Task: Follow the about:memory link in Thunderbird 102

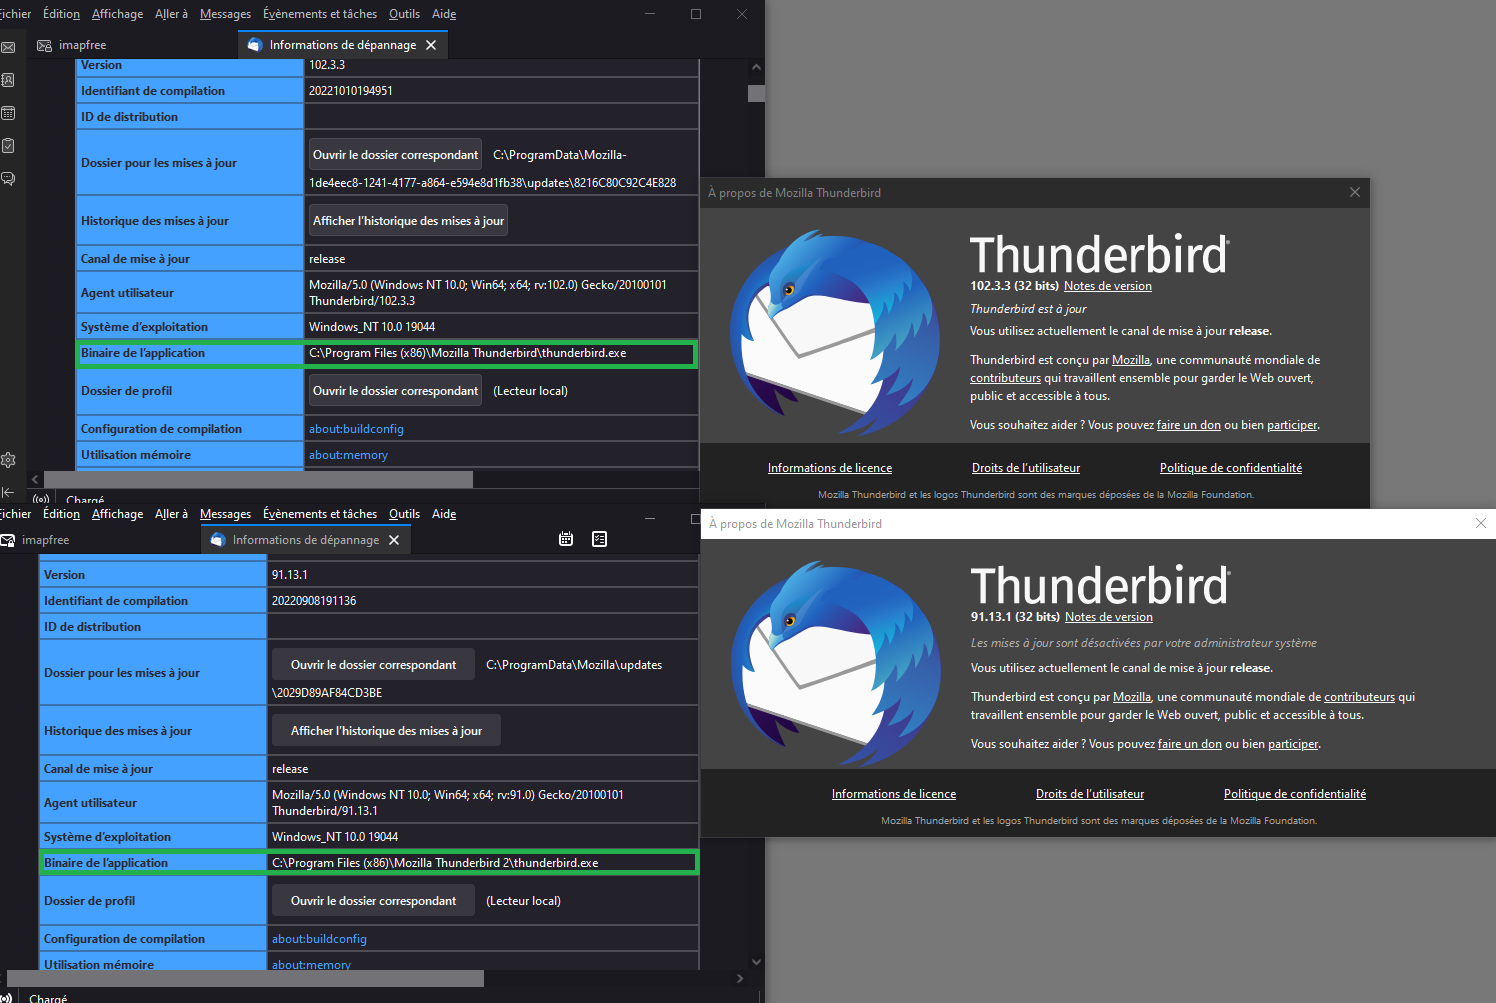Action: pos(348,455)
